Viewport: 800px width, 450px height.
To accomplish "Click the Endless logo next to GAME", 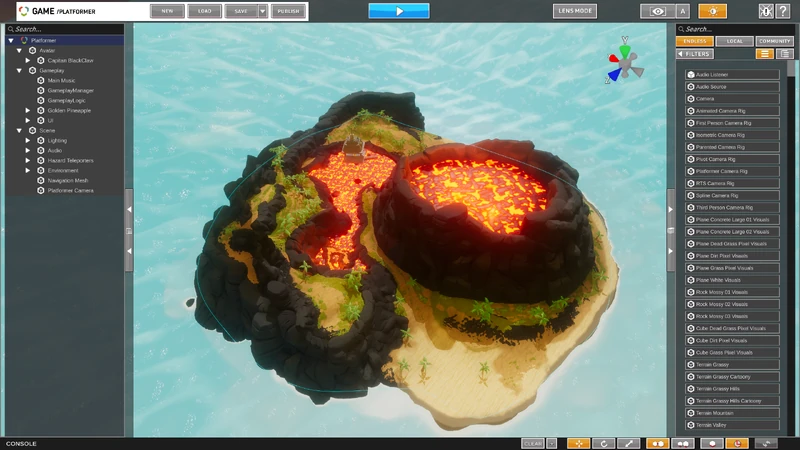I will pos(23,11).
